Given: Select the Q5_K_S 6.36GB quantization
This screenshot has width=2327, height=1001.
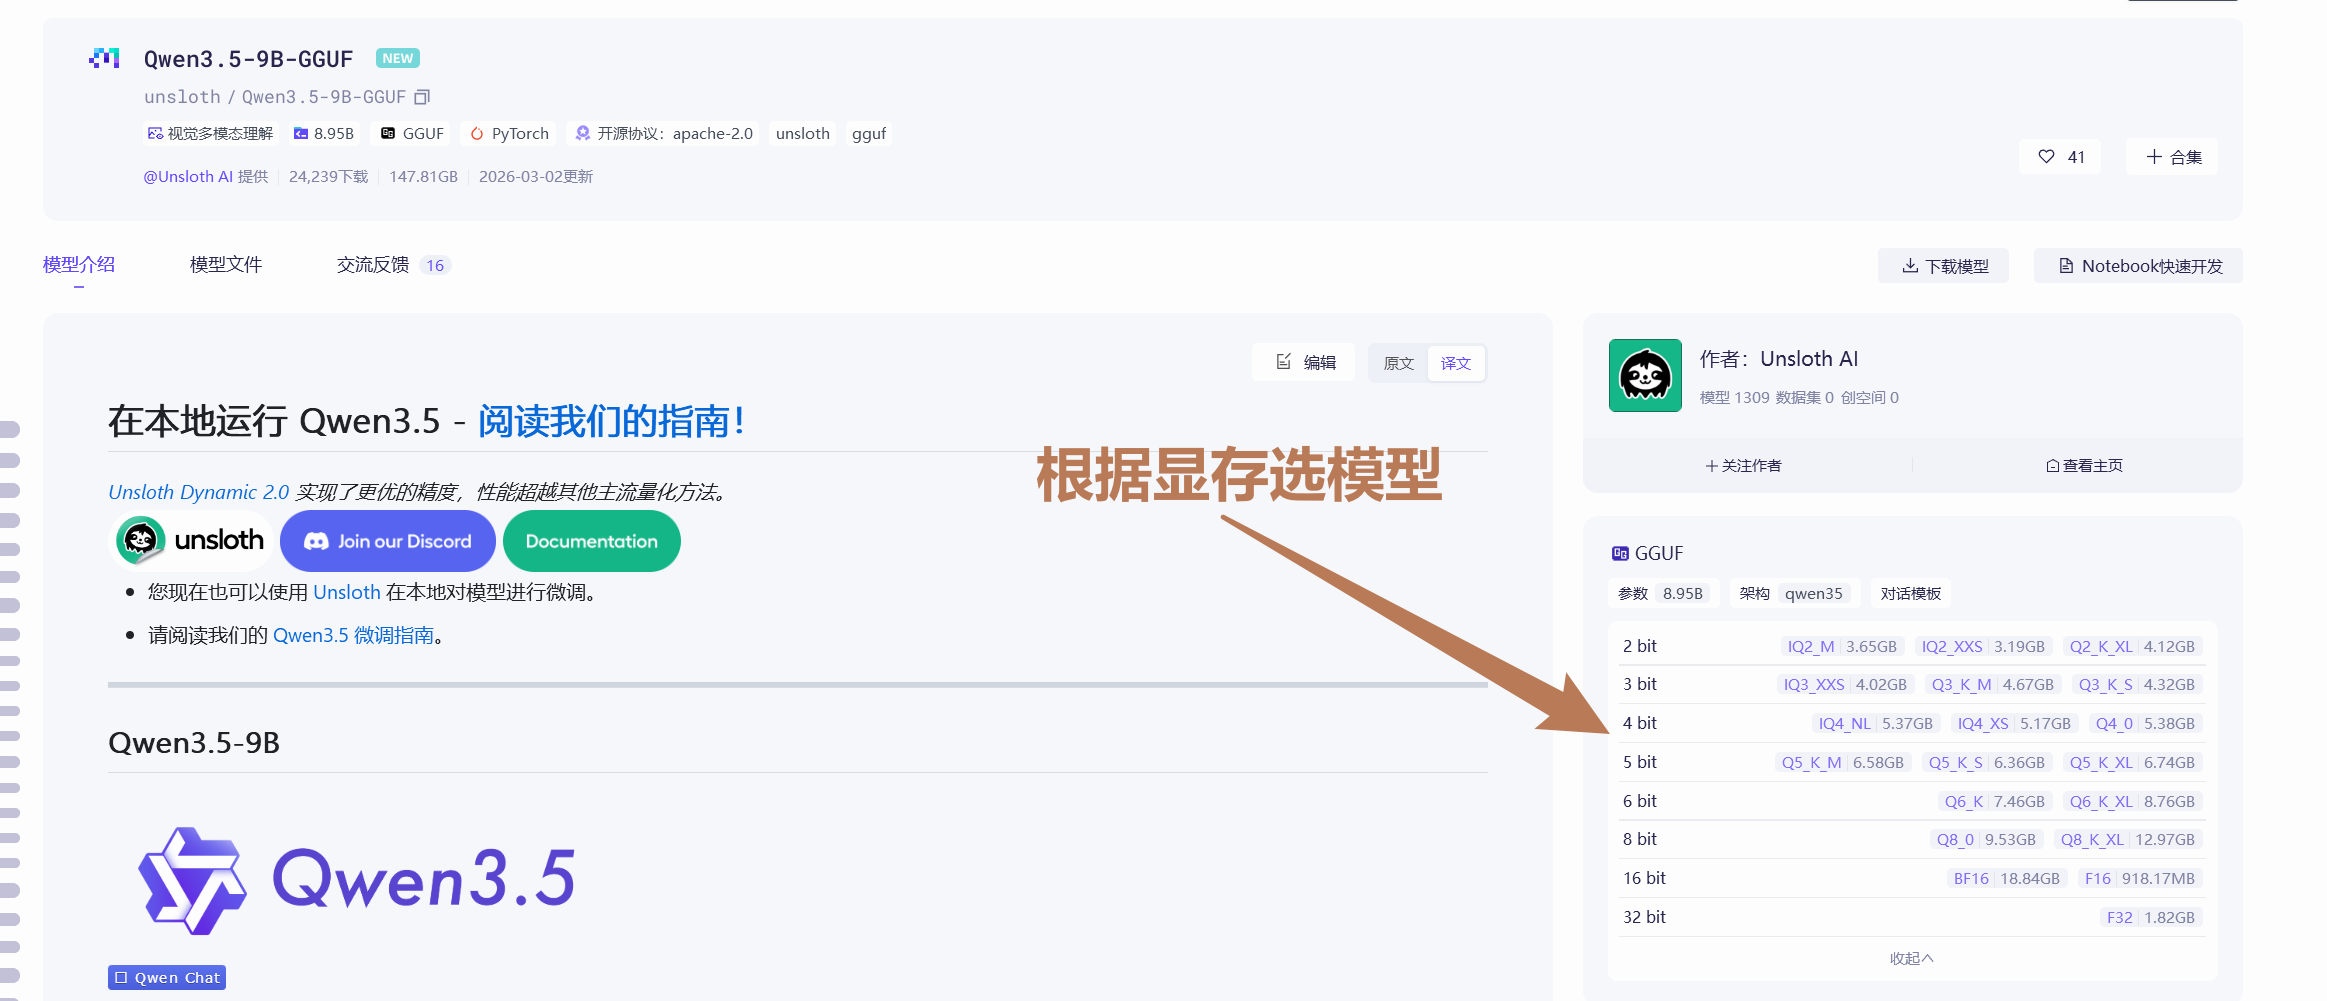Looking at the screenshot, I should (x=1987, y=763).
